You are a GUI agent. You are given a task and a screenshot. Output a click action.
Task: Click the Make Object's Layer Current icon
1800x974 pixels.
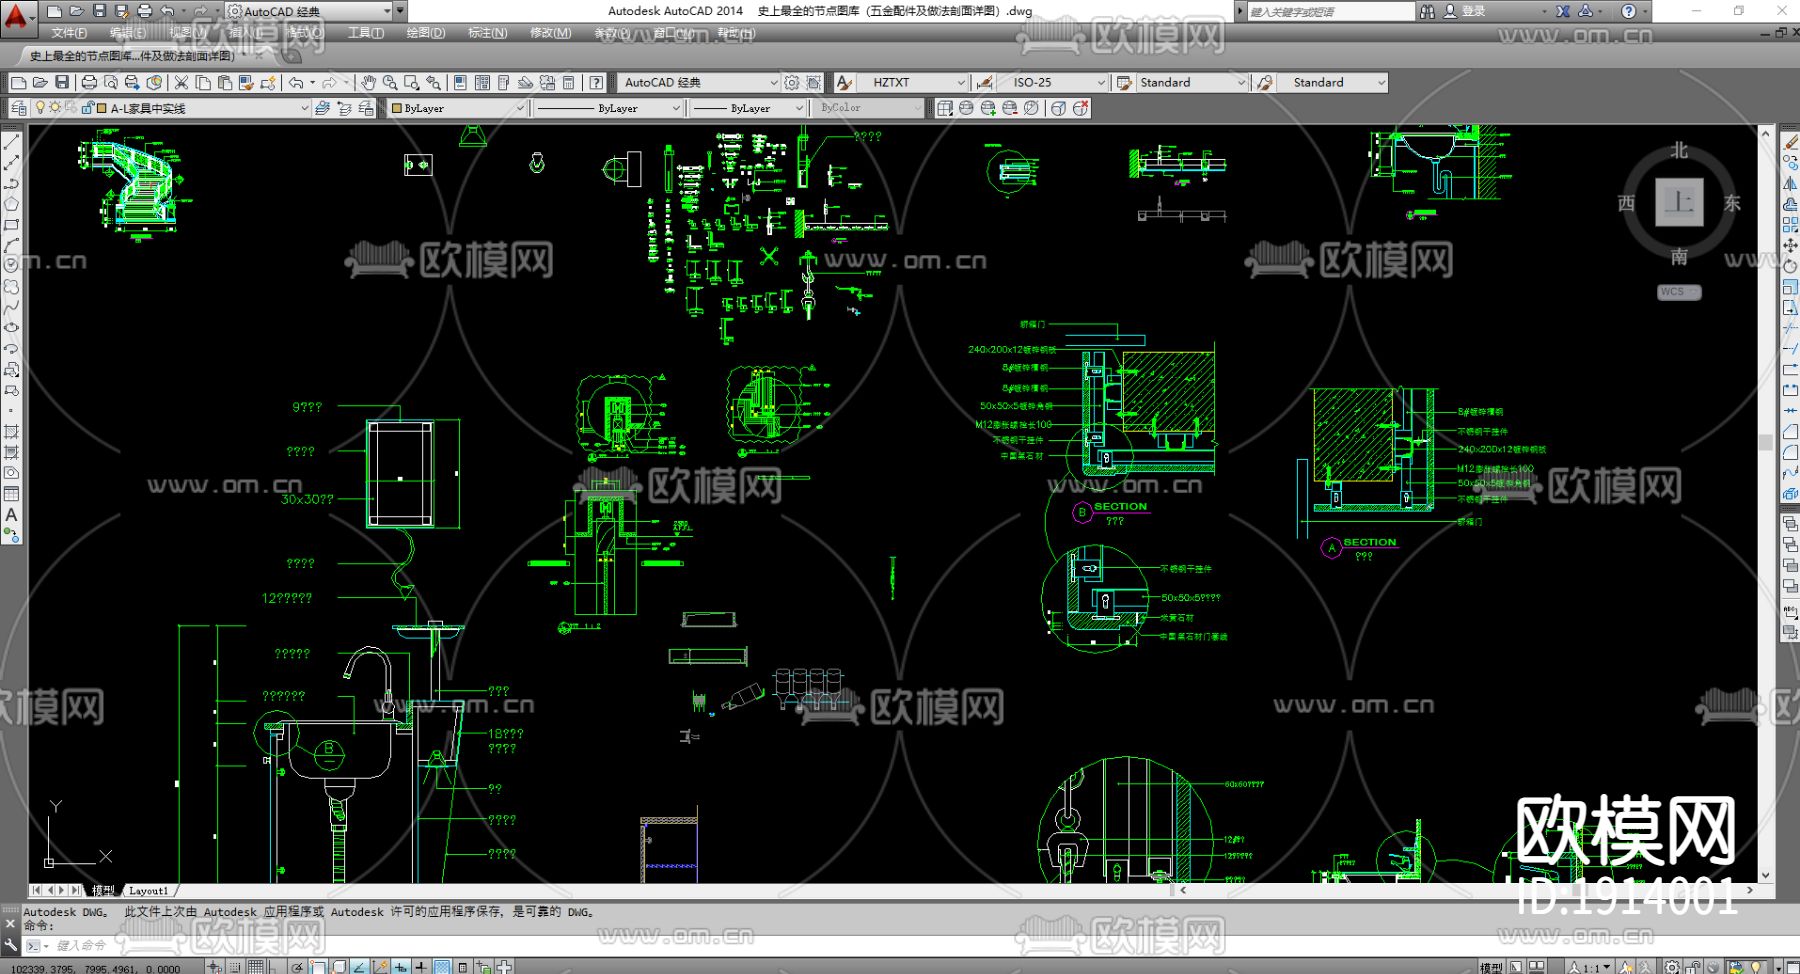click(x=322, y=108)
